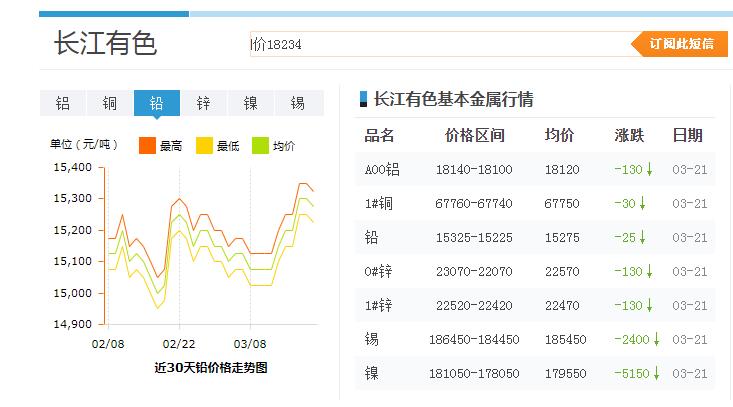Select the highlighted 铅 (lead) tab

157,103
